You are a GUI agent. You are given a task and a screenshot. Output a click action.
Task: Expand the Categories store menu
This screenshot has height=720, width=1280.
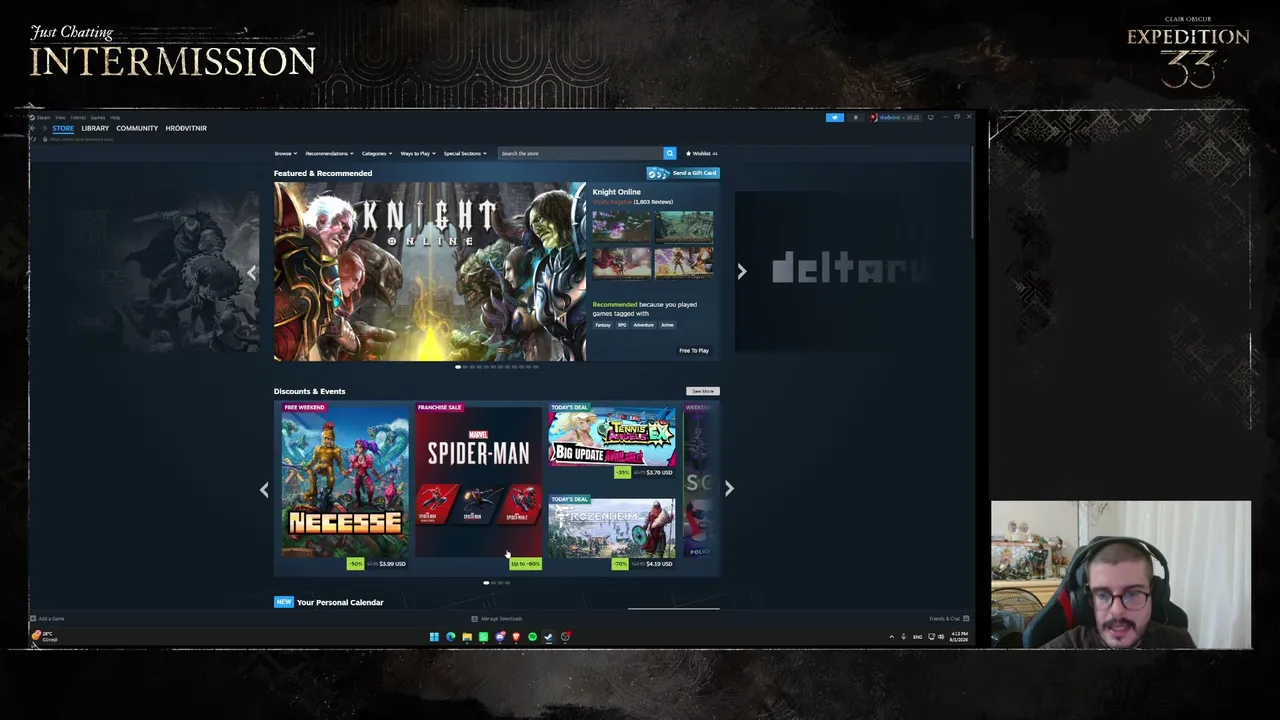[376, 153]
